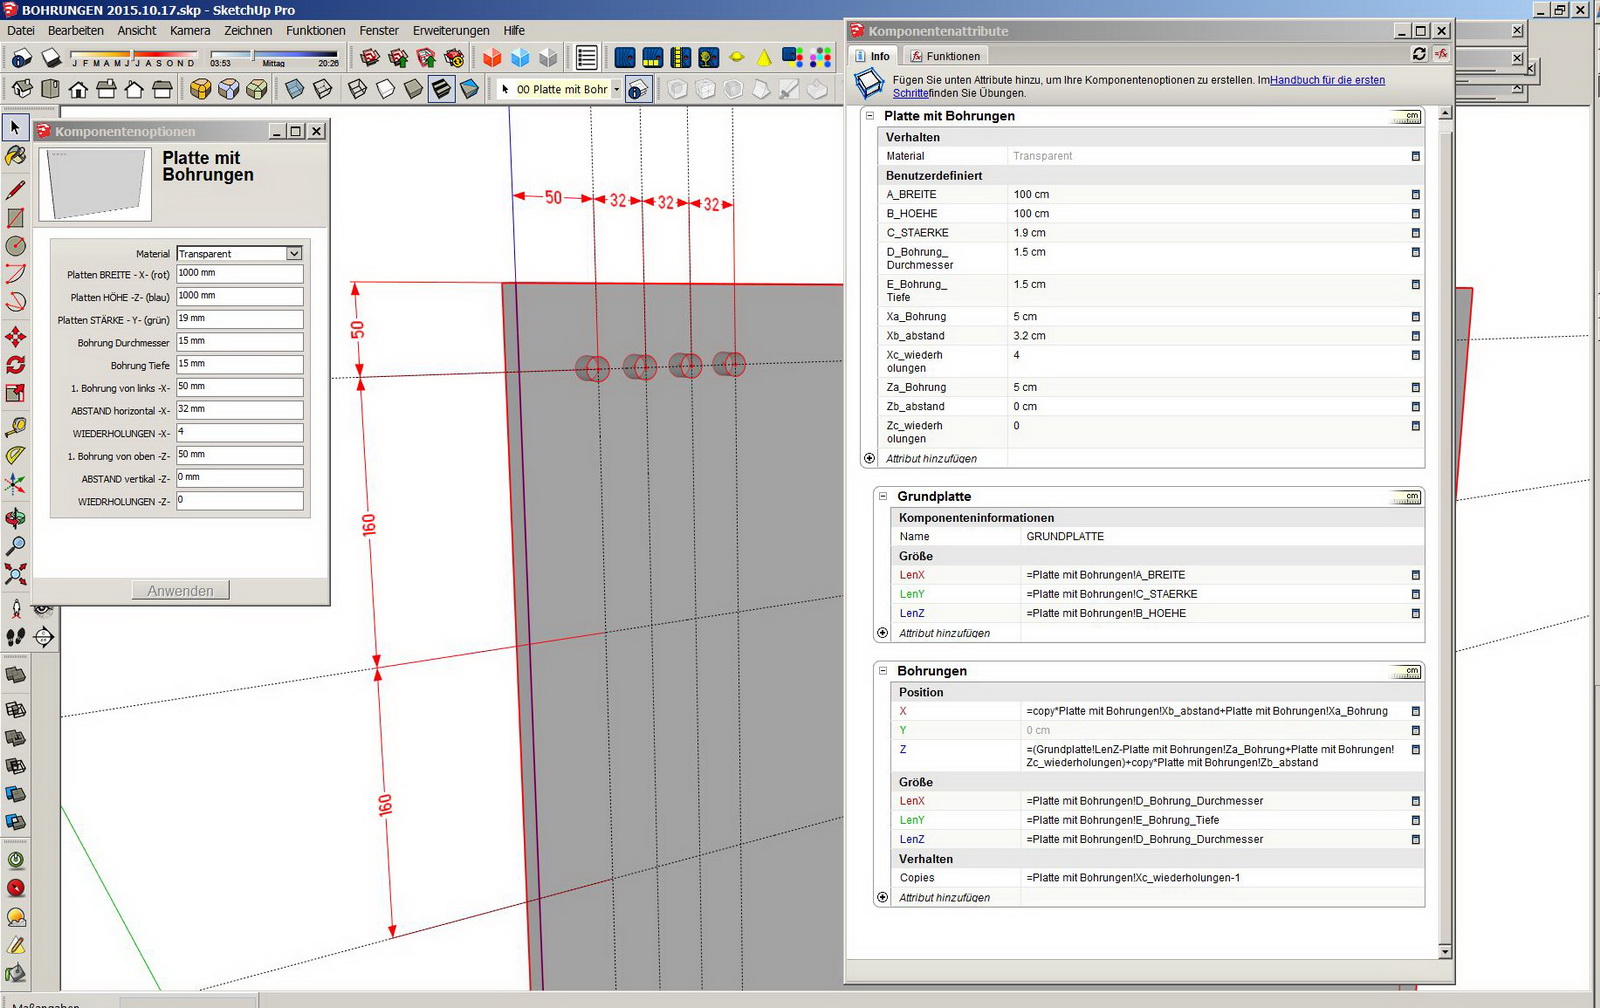This screenshot has height=1008, width=1600.
Task: Toggle formula view in Komponentenattribute
Action: pyautogui.click(x=1441, y=54)
